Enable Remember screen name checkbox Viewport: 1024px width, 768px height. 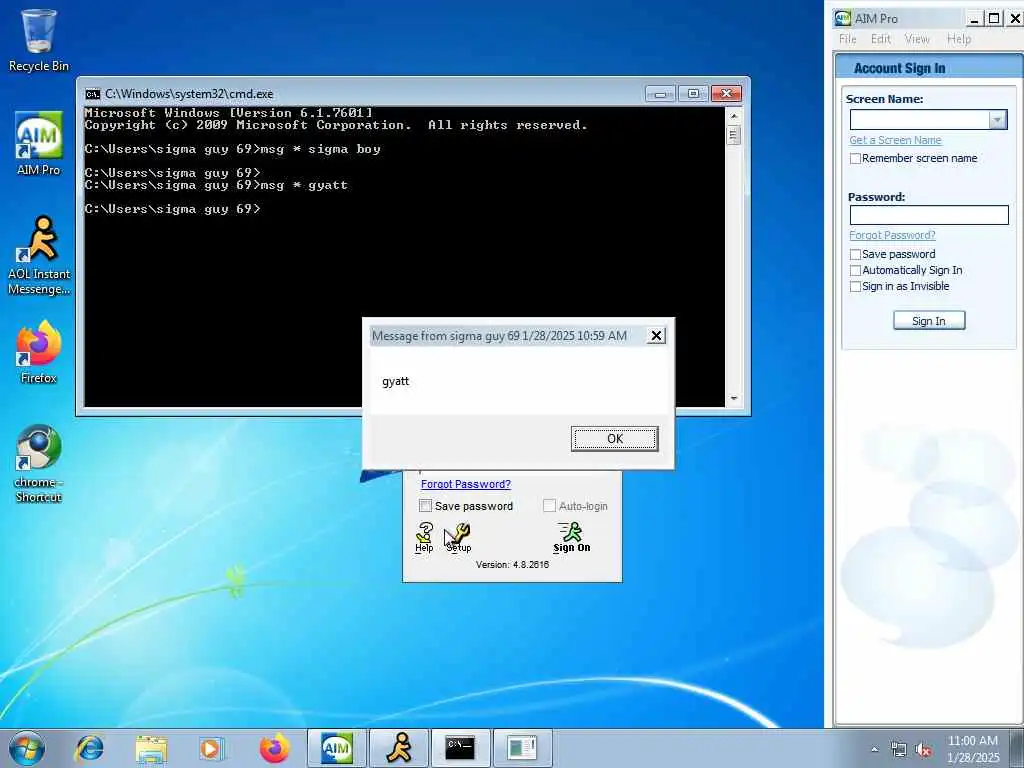855,158
